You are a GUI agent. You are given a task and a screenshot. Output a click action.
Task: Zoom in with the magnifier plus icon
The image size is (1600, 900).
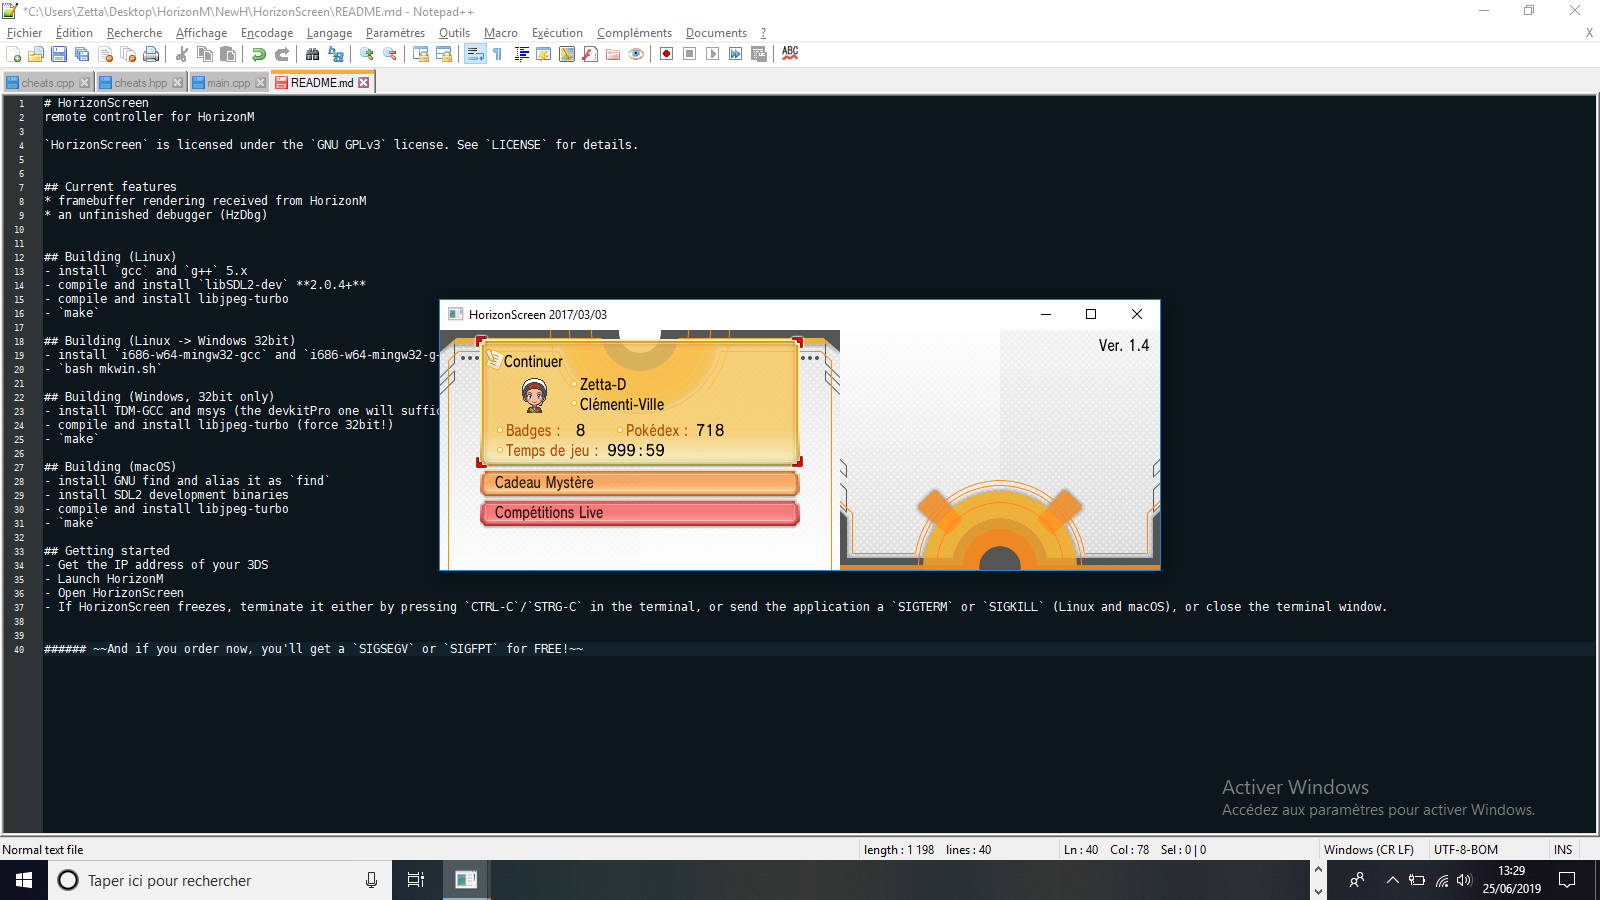pos(367,54)
